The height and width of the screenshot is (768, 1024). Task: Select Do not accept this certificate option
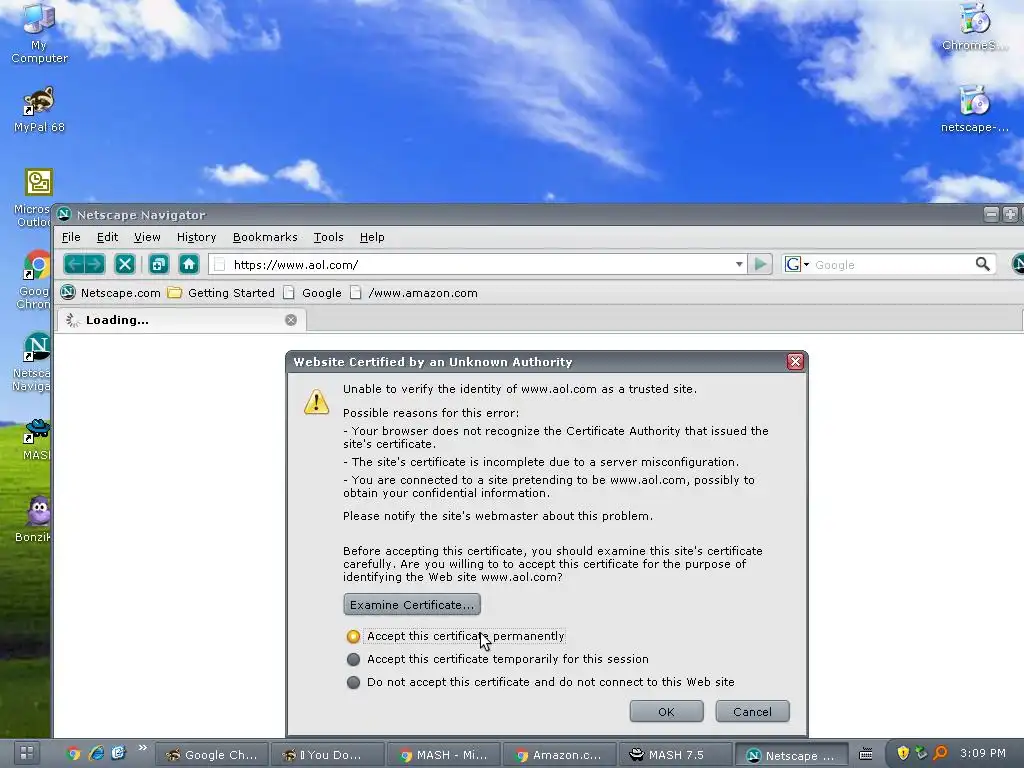coord(353,682)
